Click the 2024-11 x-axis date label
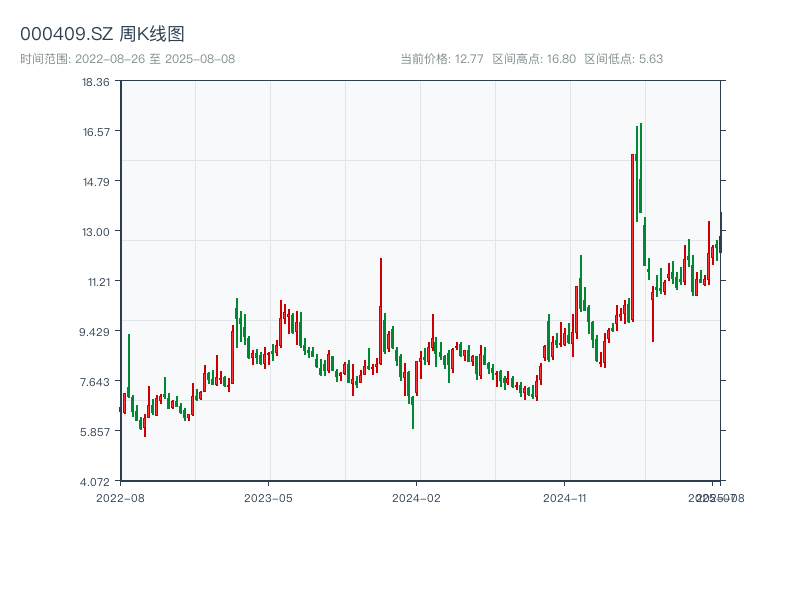800x600 pixels. 564,497
